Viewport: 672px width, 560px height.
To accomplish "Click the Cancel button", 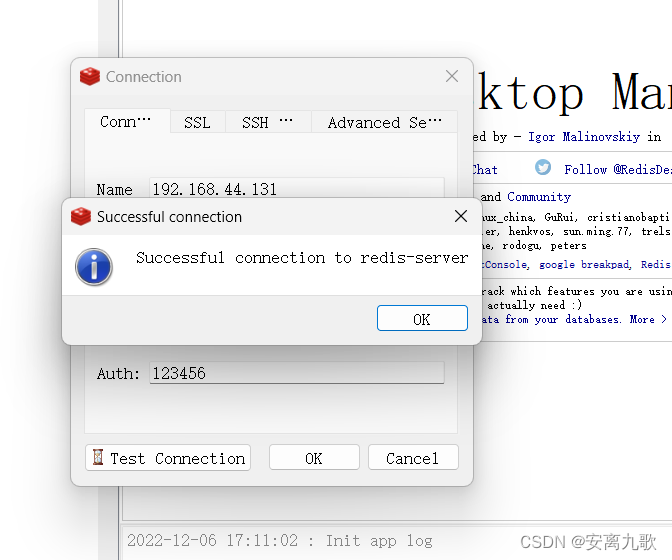I will click(412, 458).
